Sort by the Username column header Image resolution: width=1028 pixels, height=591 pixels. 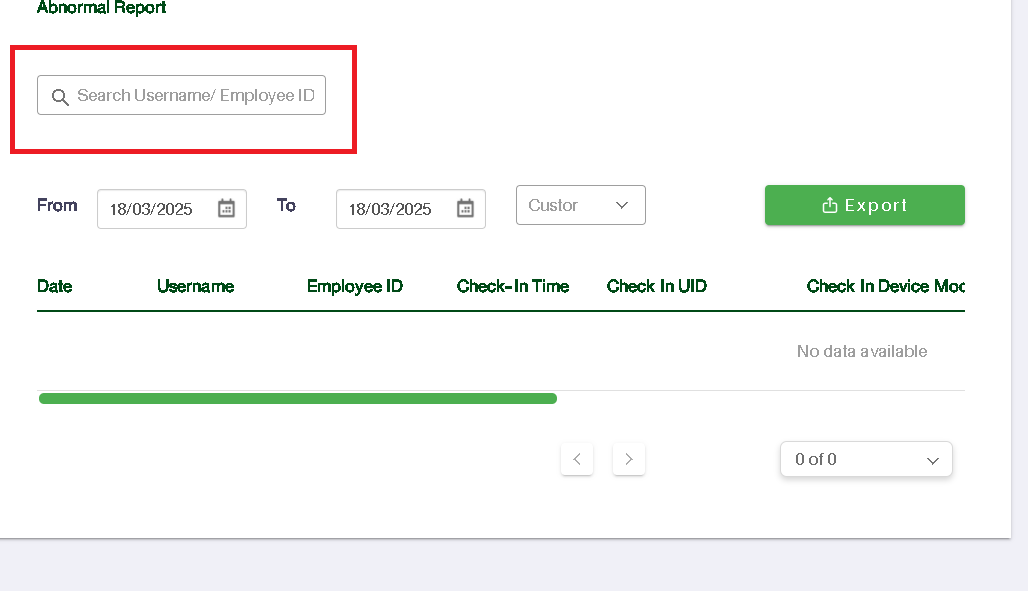195,286
